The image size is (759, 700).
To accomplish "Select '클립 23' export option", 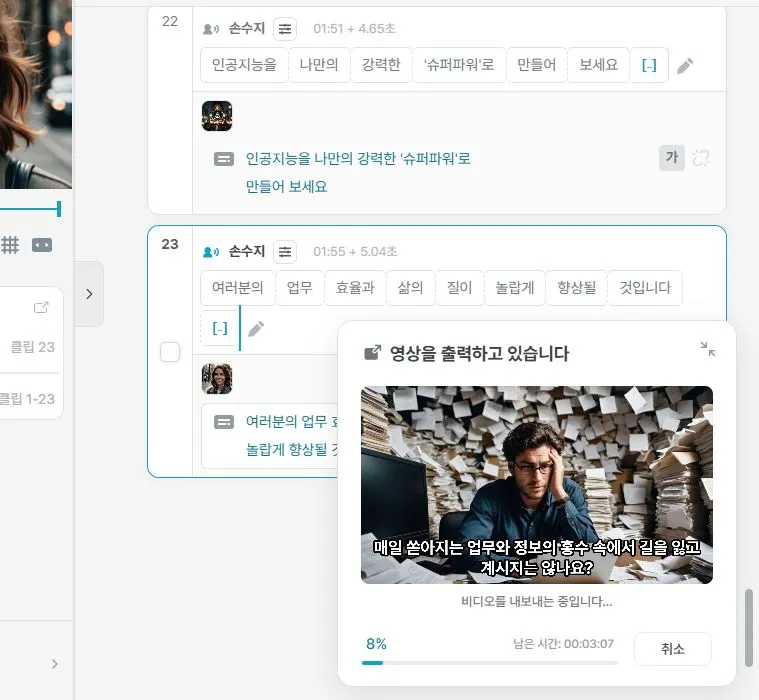I will [x=32, y=347].
